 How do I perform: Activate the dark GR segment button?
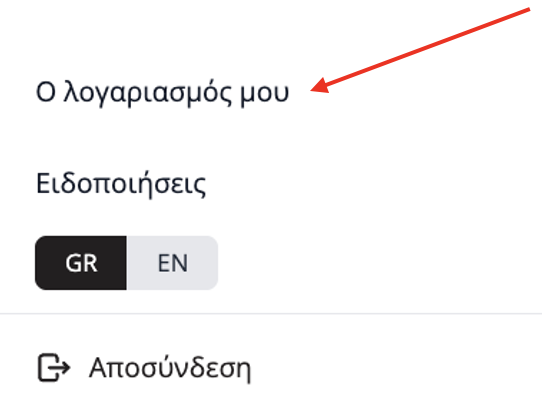(81, 263)
